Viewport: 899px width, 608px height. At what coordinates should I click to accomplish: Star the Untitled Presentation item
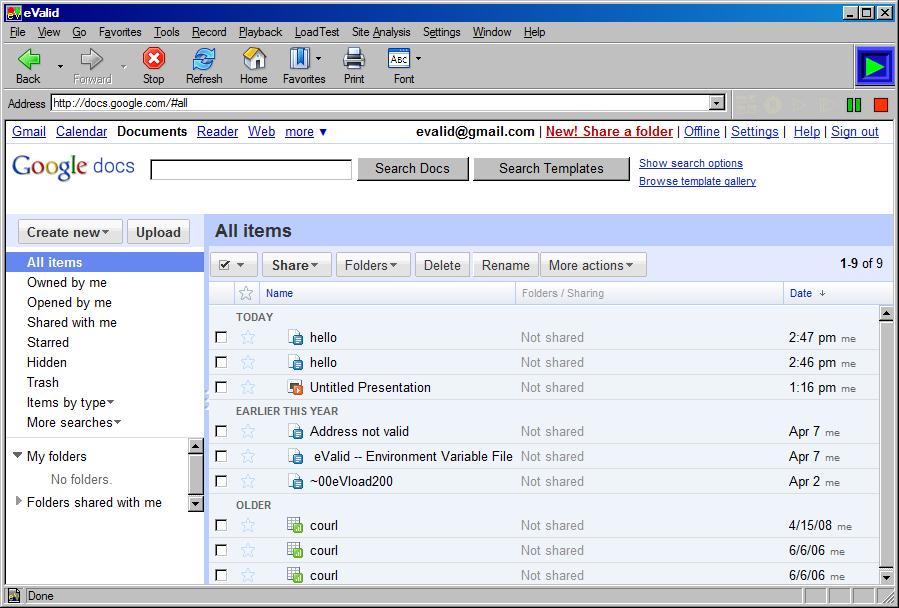pos(248,387)
